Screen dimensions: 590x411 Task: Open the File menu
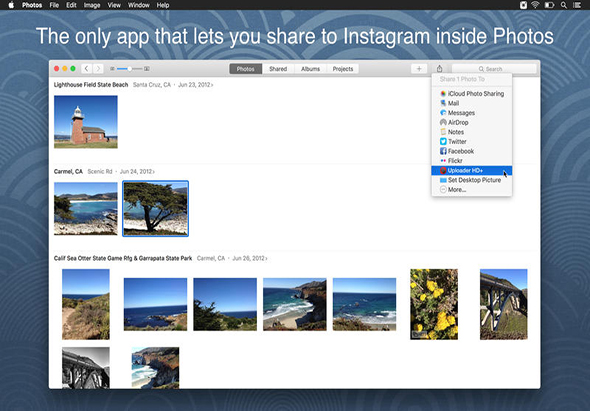point(54,5)
